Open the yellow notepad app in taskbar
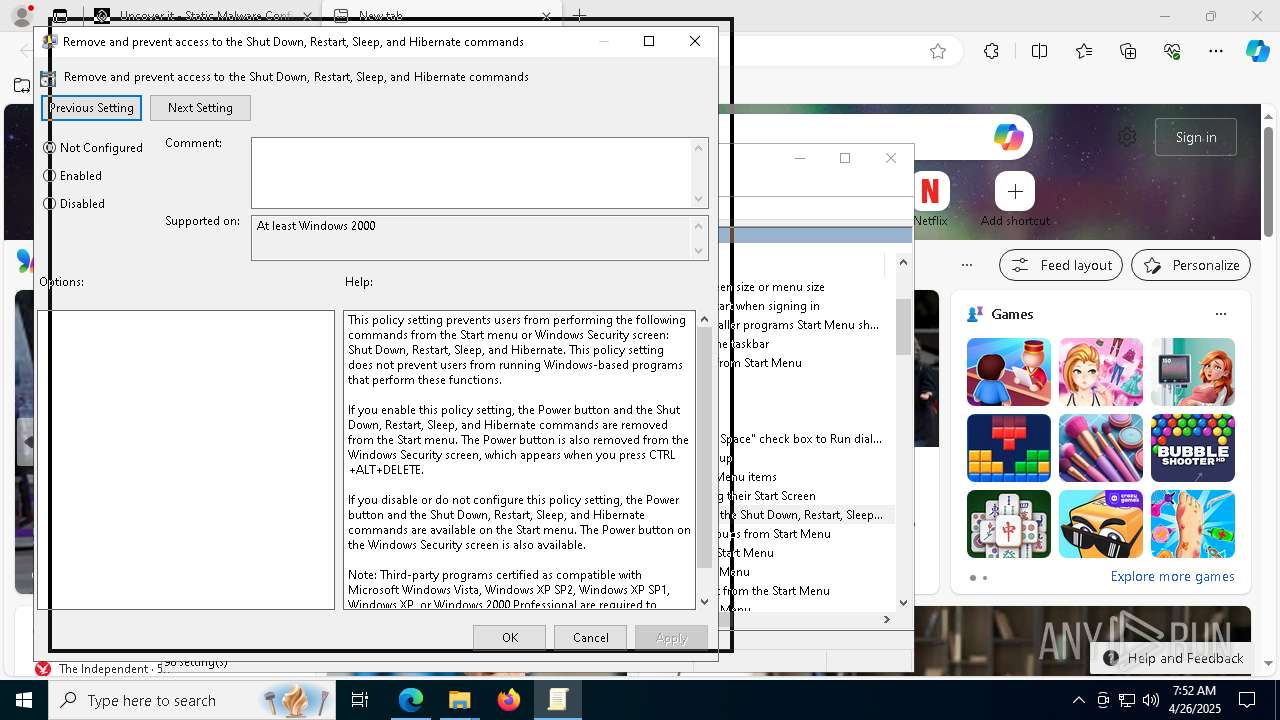Viewport: 1280px width, 720px height. (557, 700)
